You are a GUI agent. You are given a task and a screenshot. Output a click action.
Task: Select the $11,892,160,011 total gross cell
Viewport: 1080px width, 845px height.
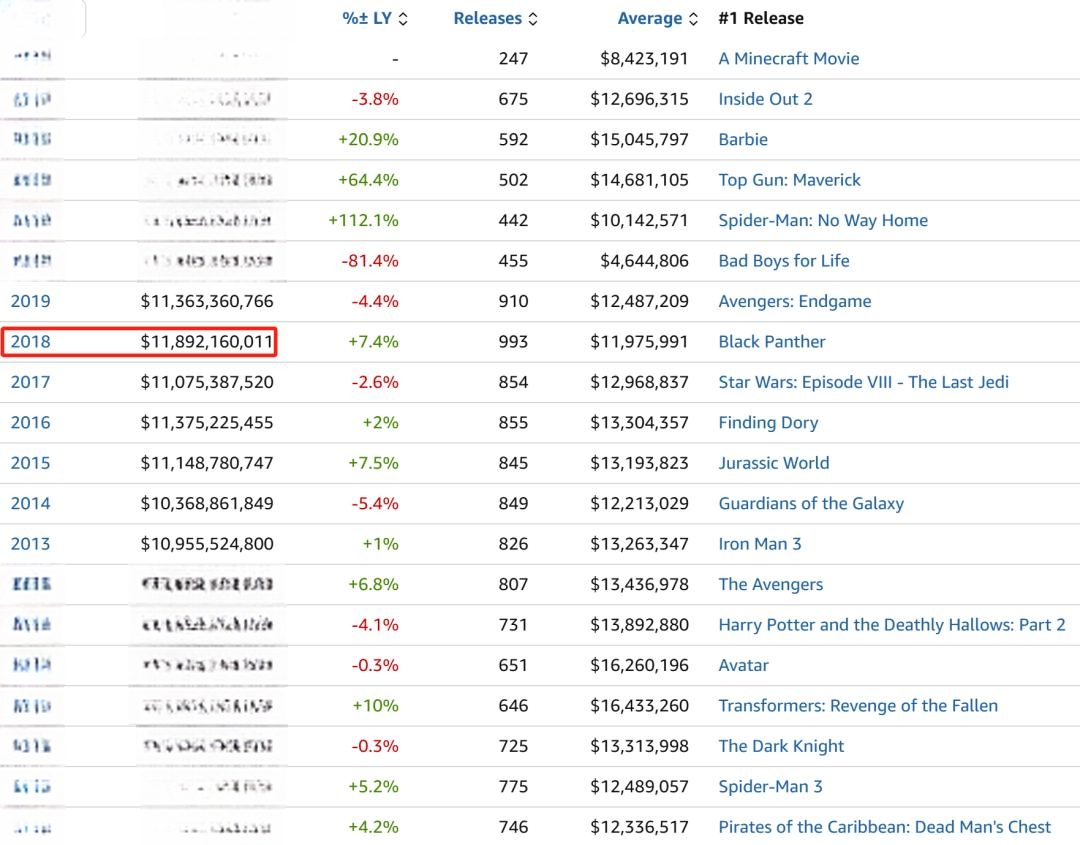pos(207,342)
